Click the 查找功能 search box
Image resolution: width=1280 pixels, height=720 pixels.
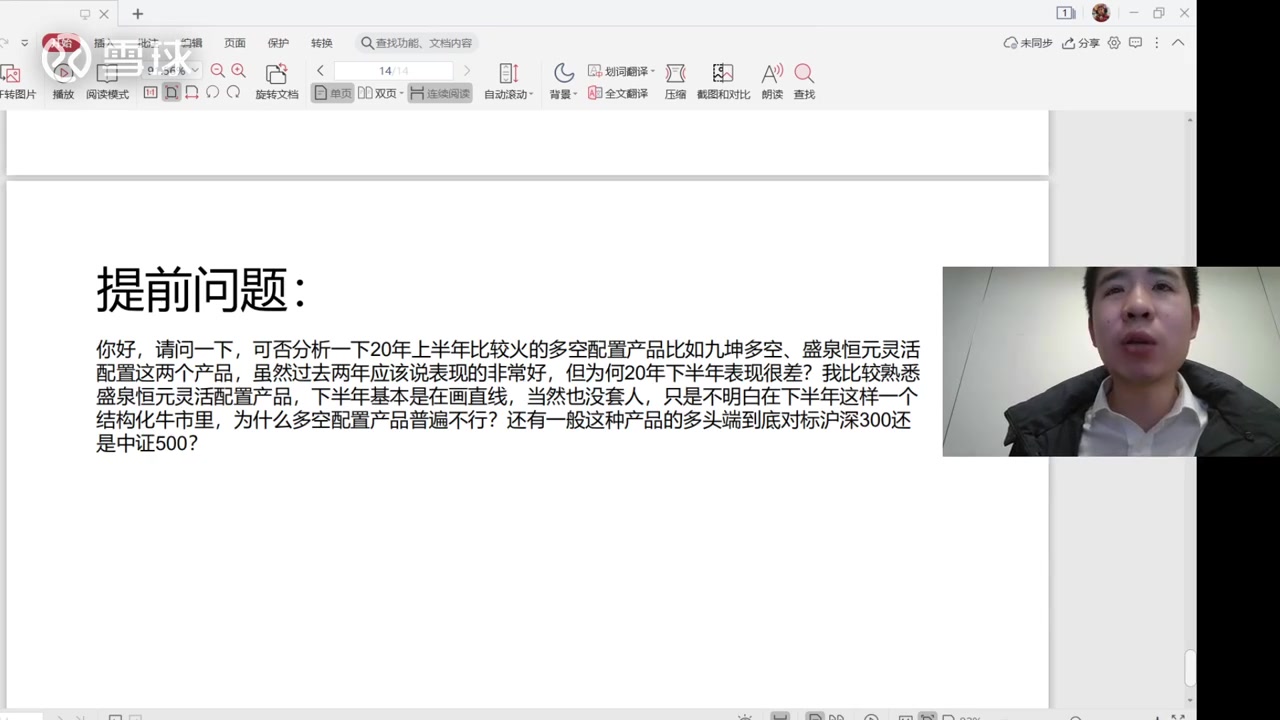pos(417,43)
